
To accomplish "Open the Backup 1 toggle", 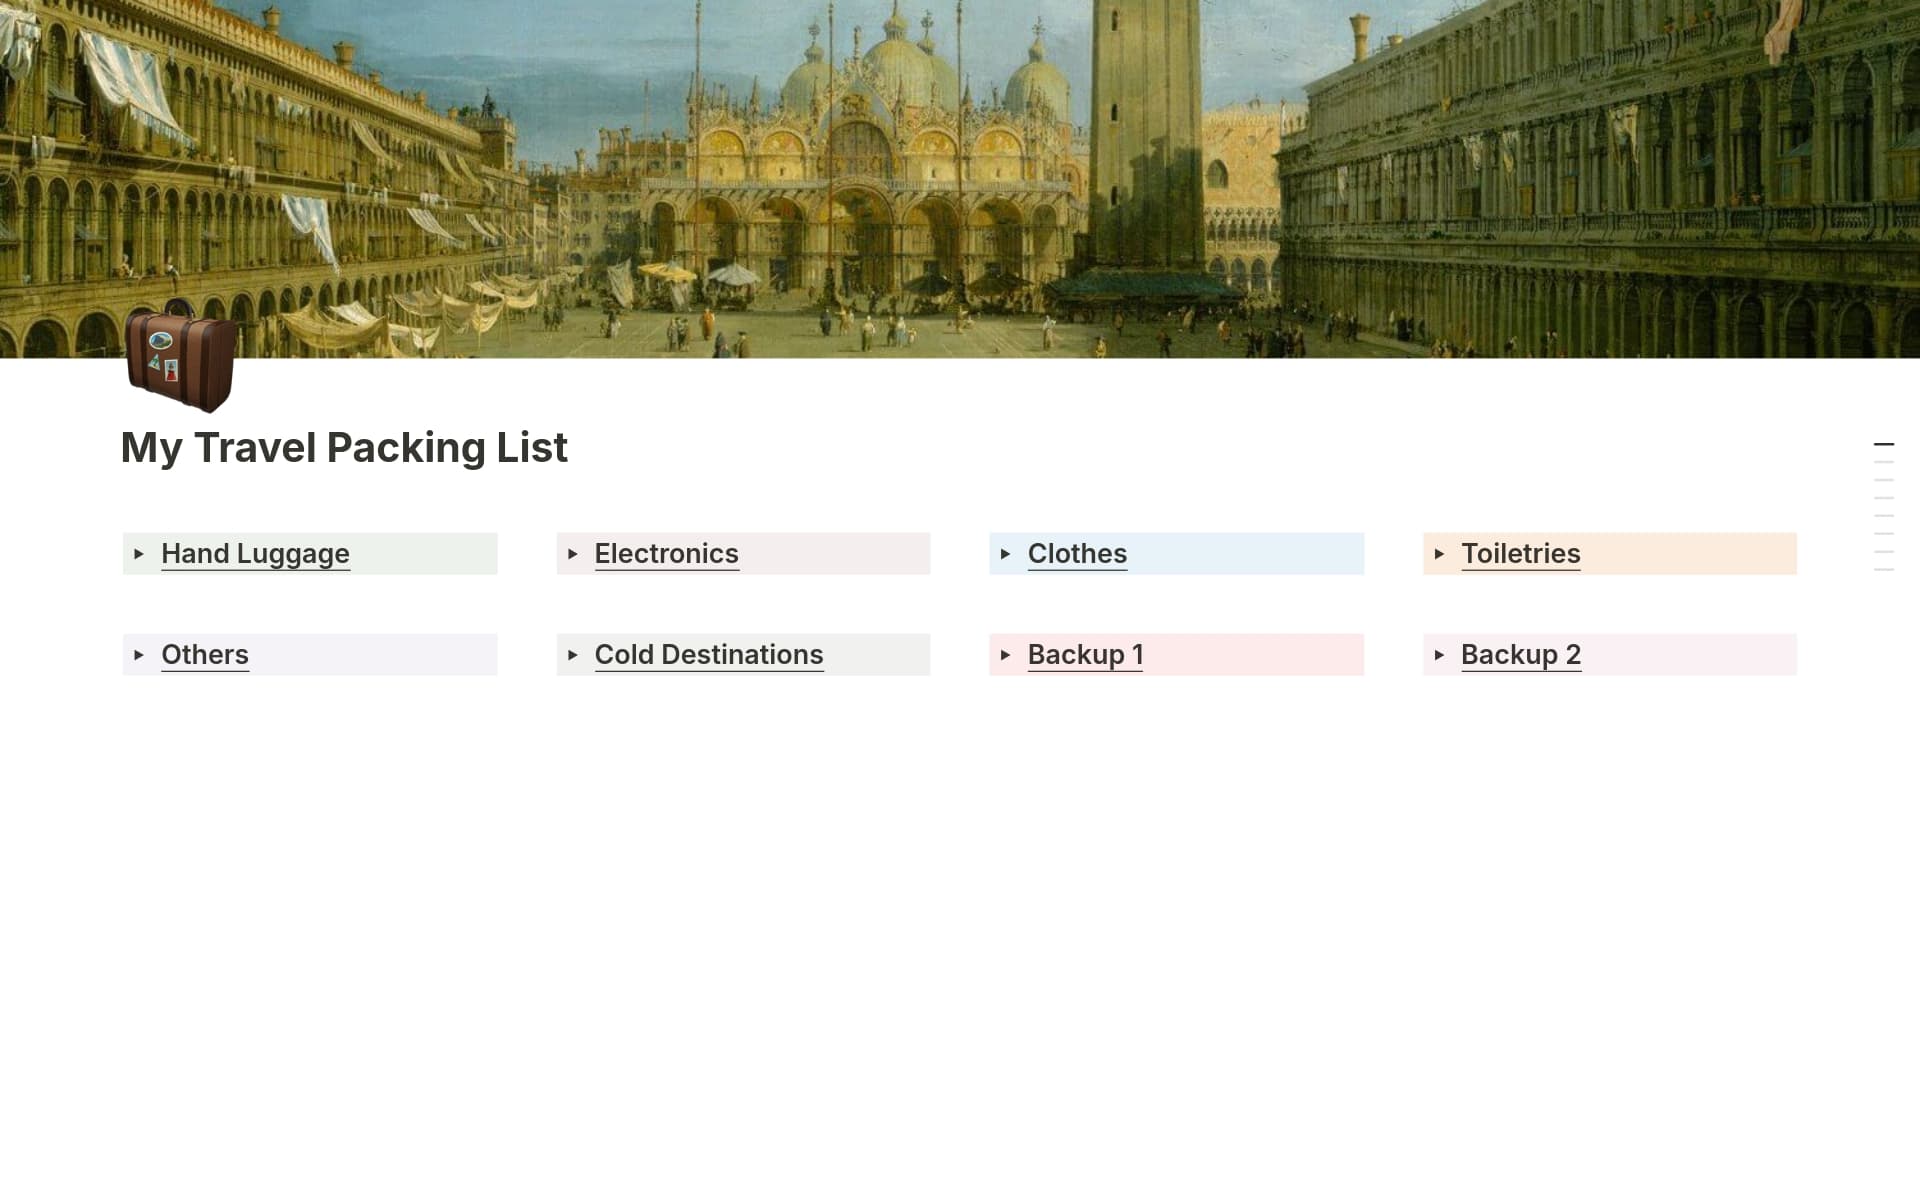I will 1007,655.
